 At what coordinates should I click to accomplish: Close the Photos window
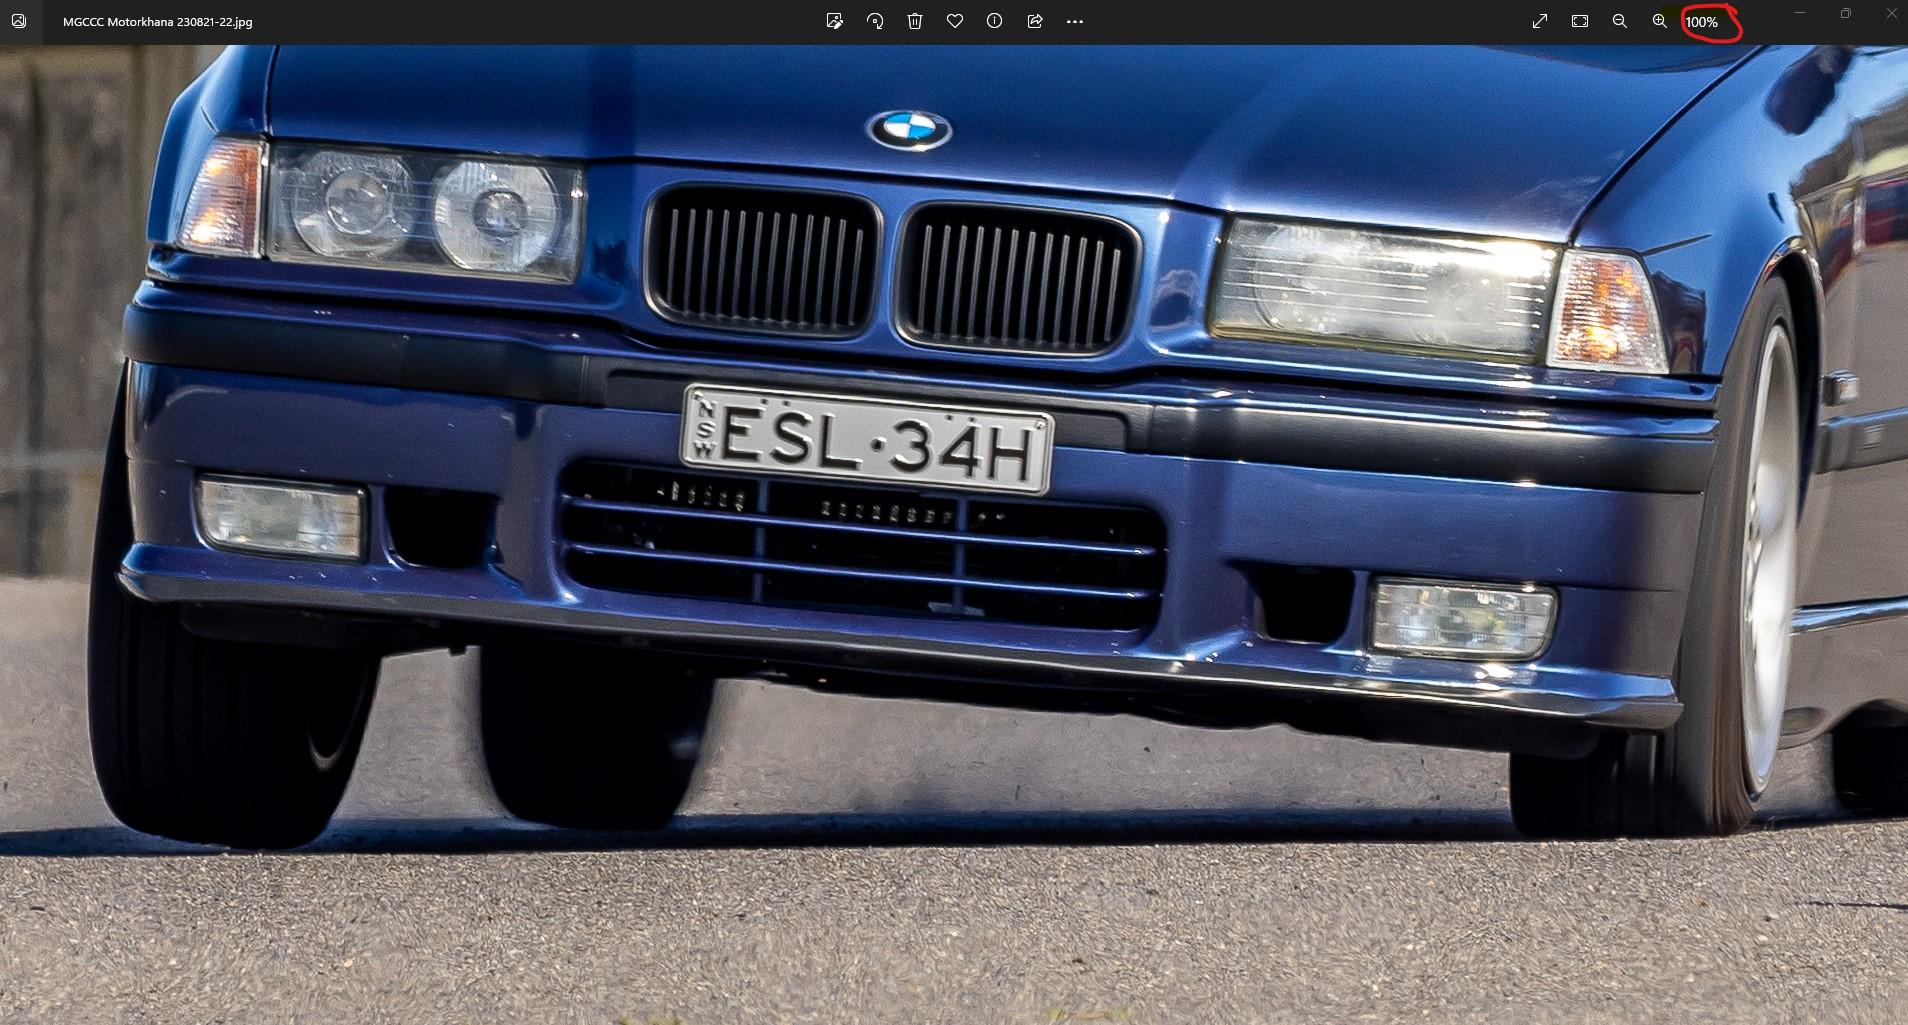click(1890, 13)
